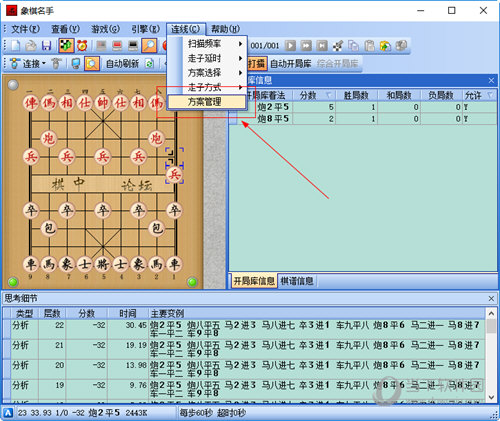
Task: Switch to the 开局库信息 tab
Action: pos(254,281)
